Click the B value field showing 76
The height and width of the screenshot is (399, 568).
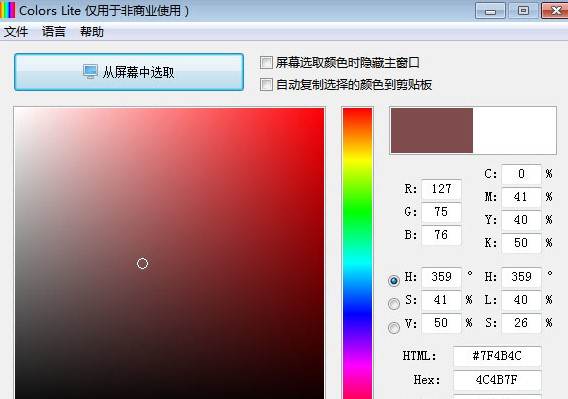coord(441,235)
